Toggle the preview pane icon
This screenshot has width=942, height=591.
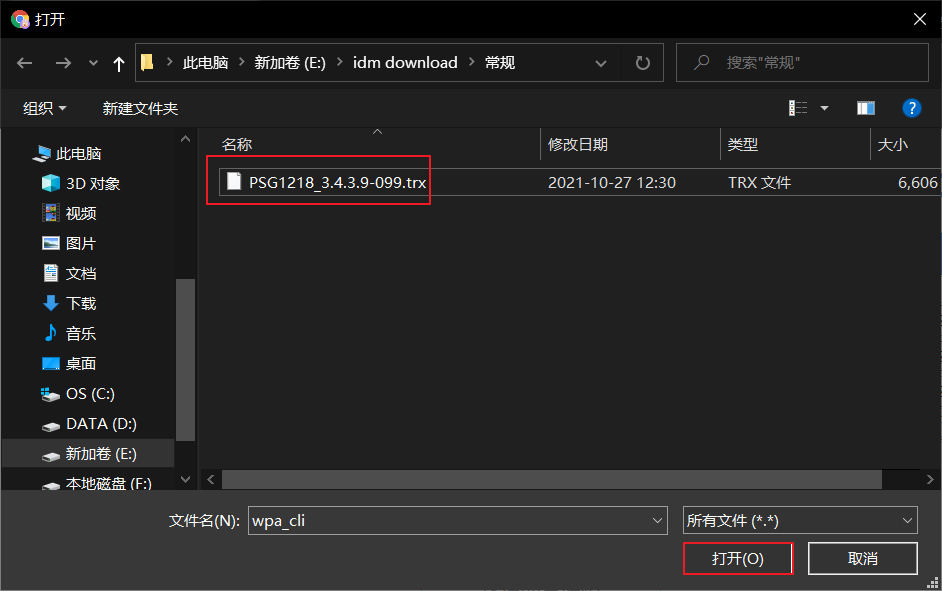(866, 108)
